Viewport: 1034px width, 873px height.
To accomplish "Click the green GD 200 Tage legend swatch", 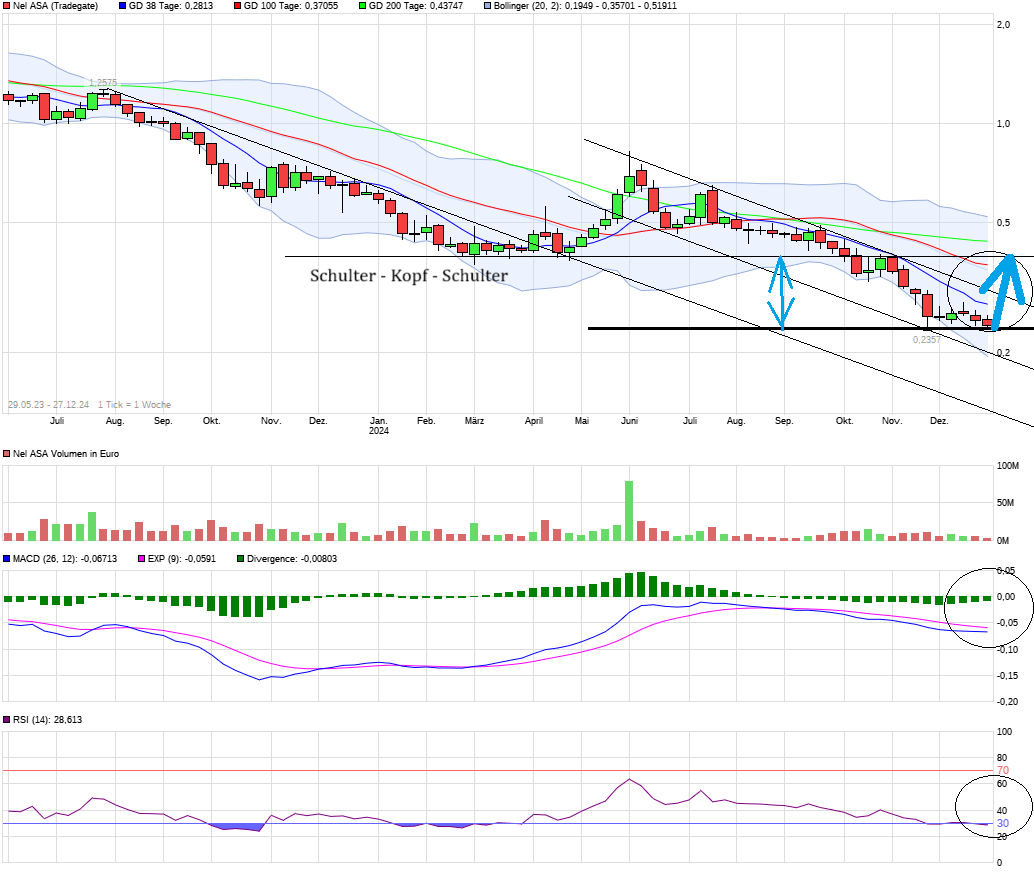I will coord(362,5).
